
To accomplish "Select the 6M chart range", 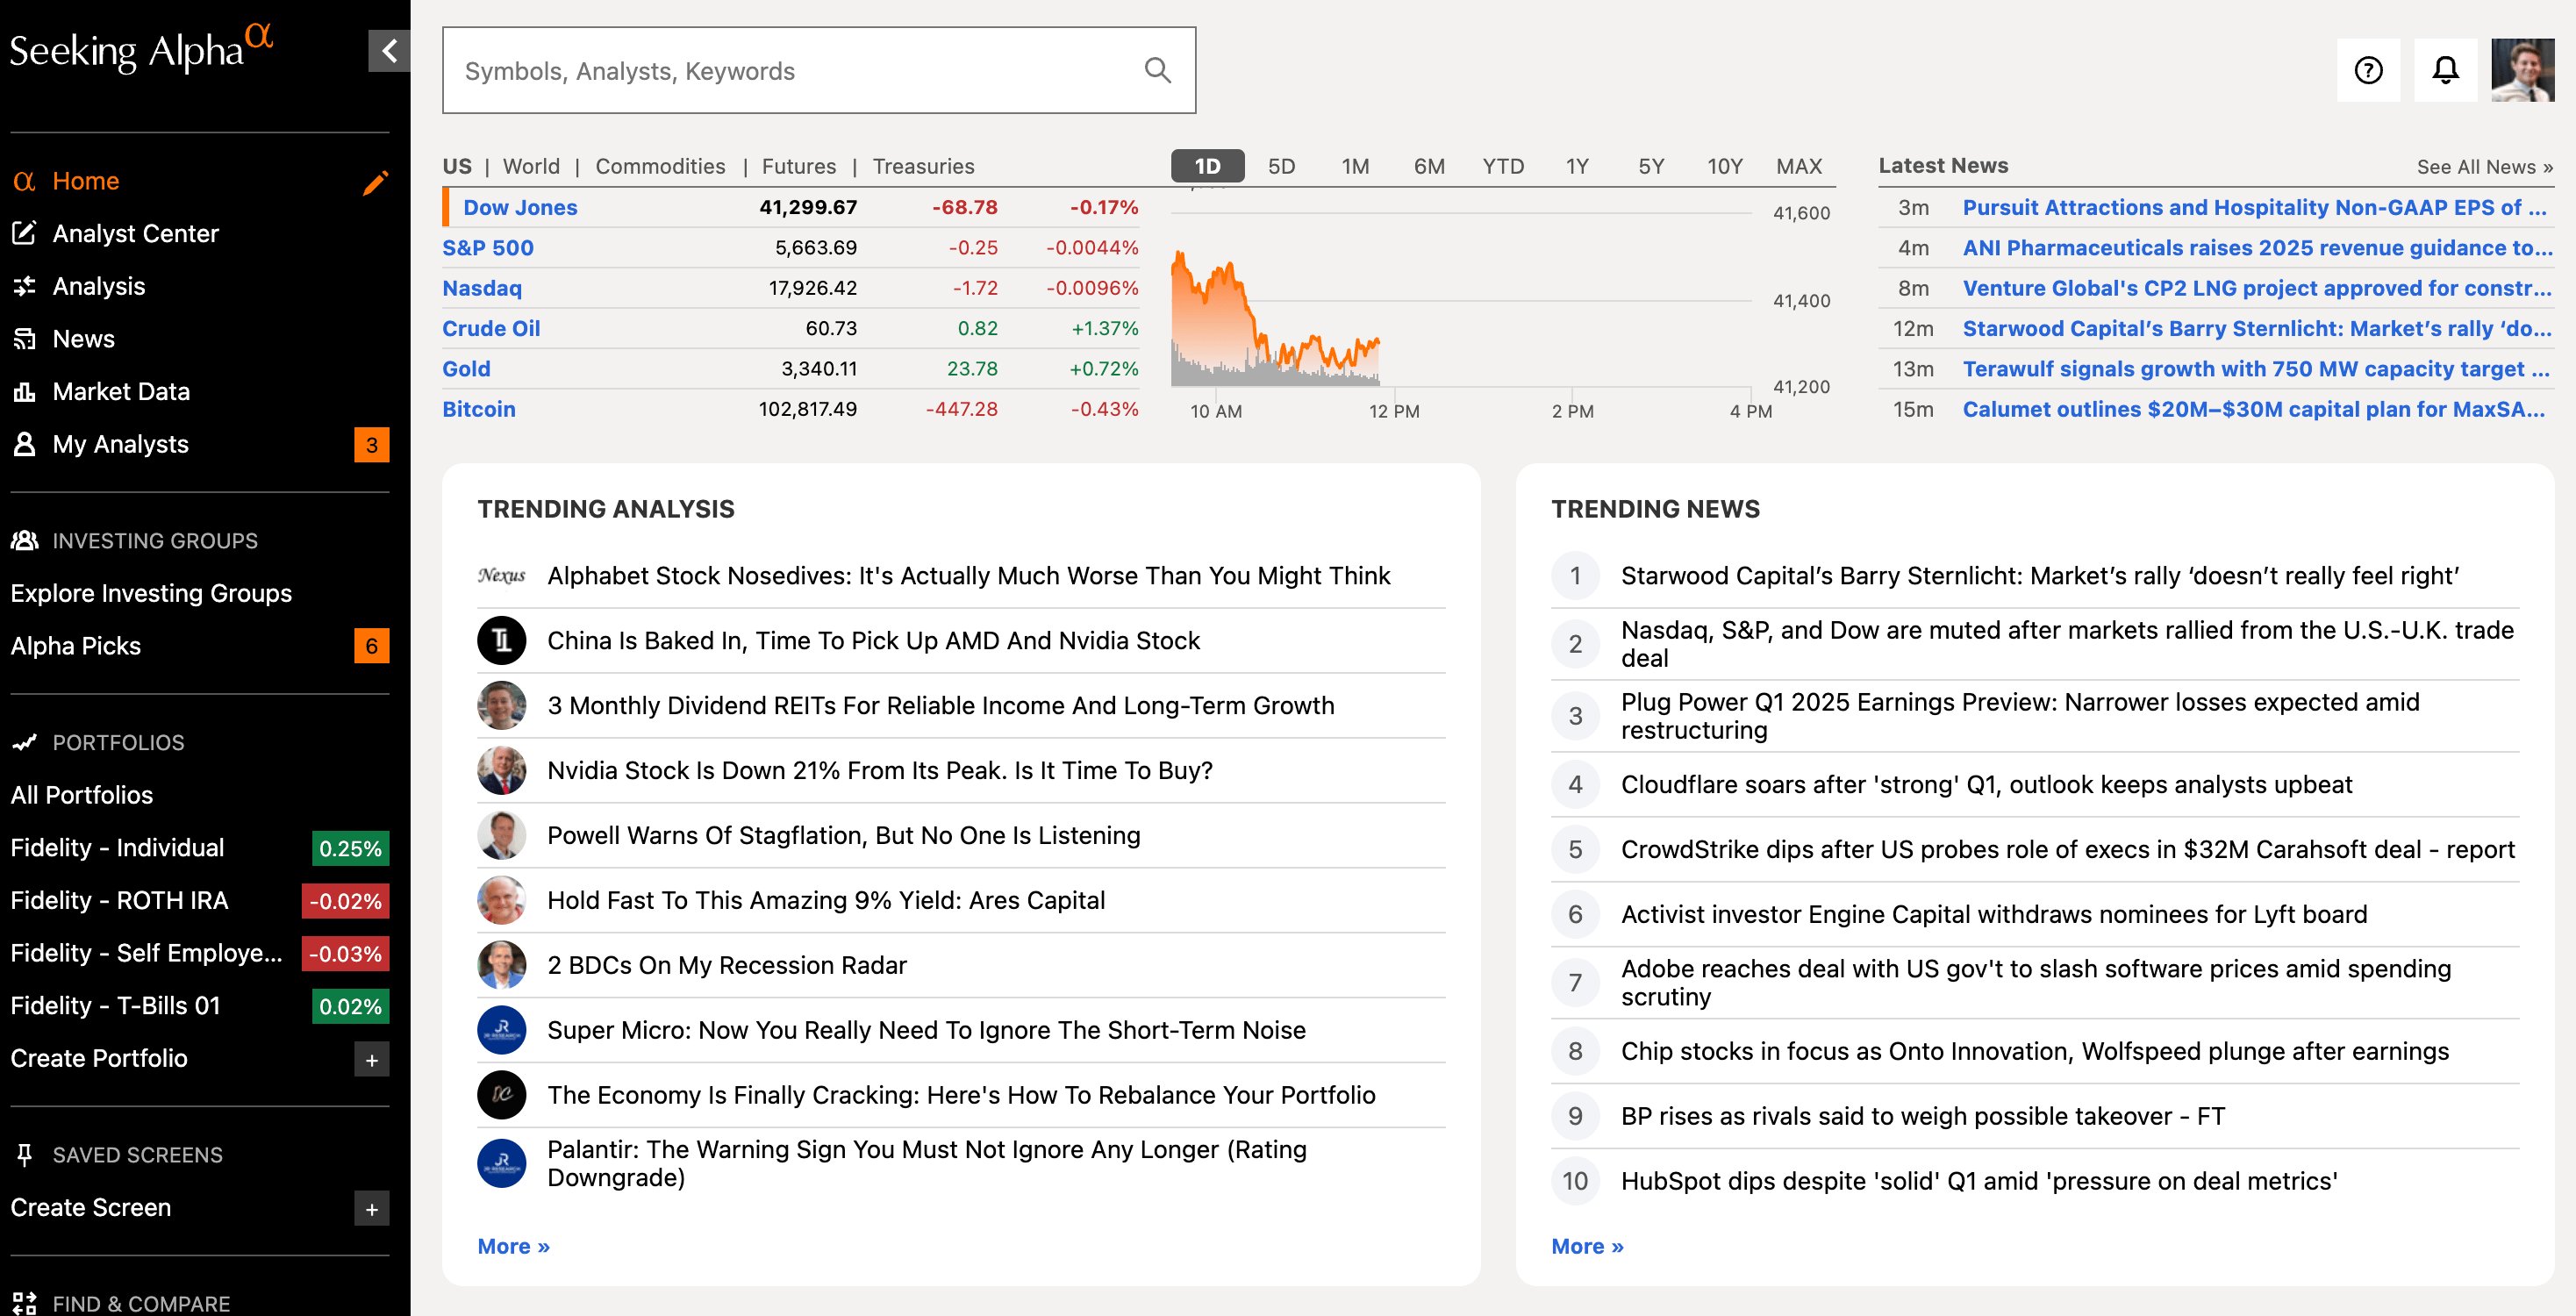I will [1429, 166].
